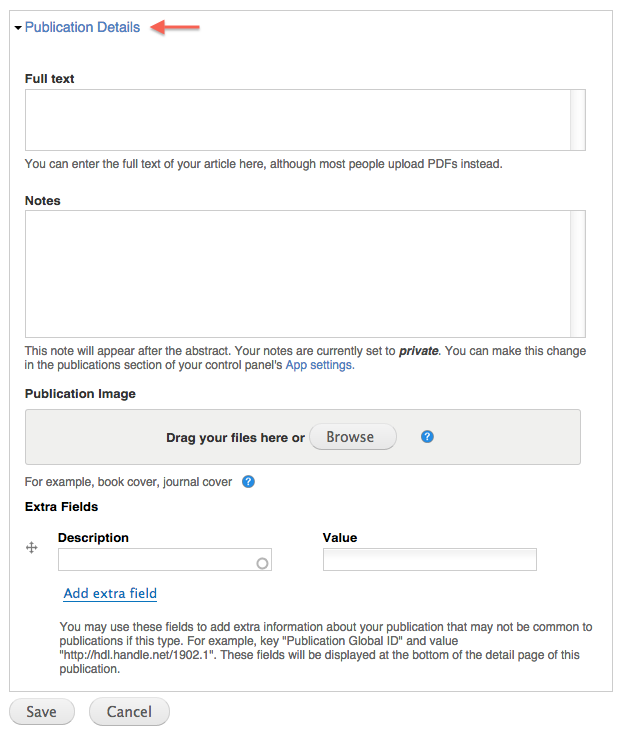Click the Add extra field link
The image size is (621, 733).
tap(110, 593)
